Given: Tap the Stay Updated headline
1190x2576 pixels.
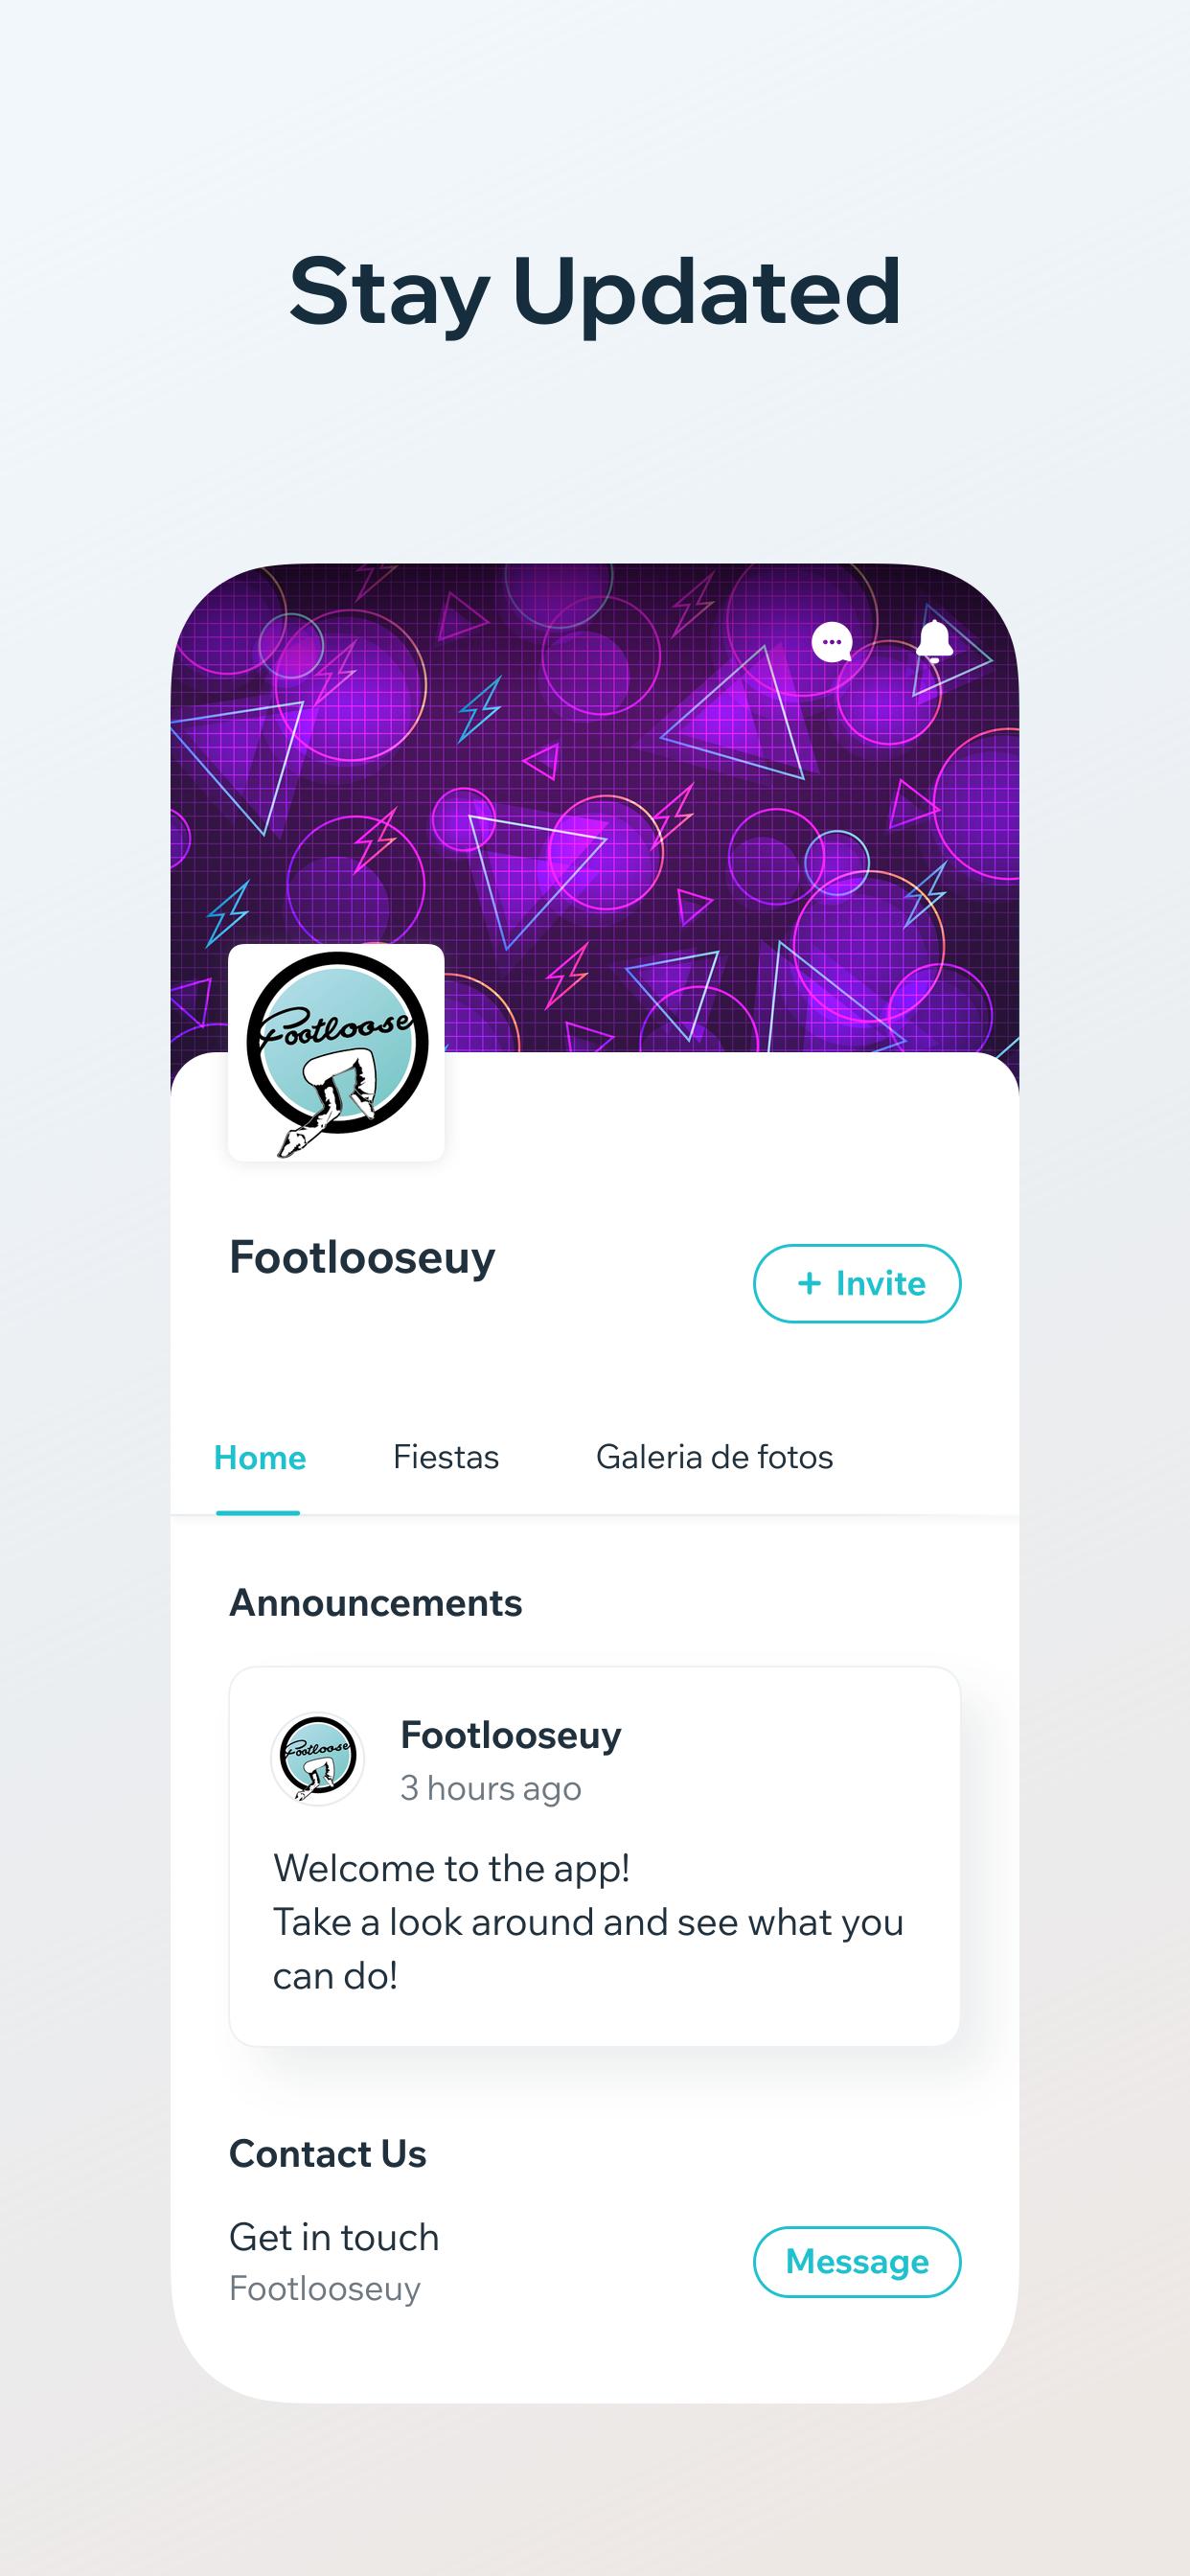Looking at the screenshot, I should pyautogui.click(x=595, y=293).
